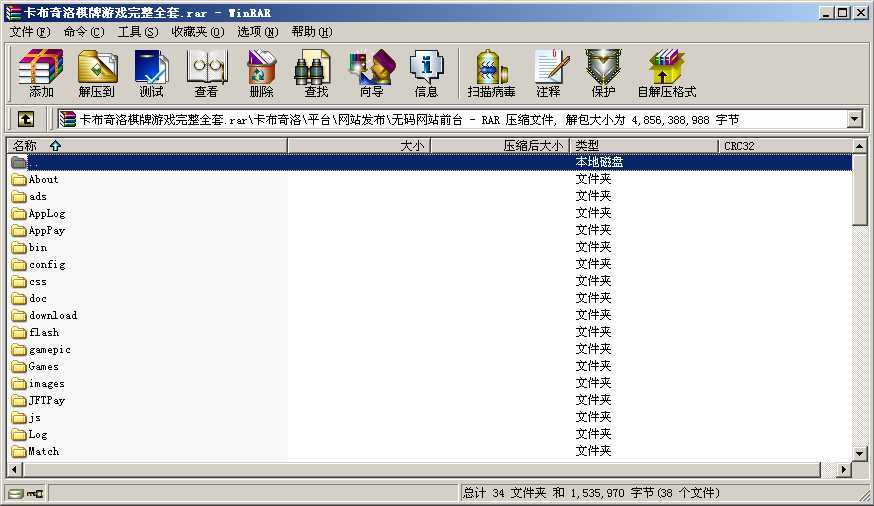Open the 查看 (View) tool
The image size is (874, 506).
click(206, 73)
